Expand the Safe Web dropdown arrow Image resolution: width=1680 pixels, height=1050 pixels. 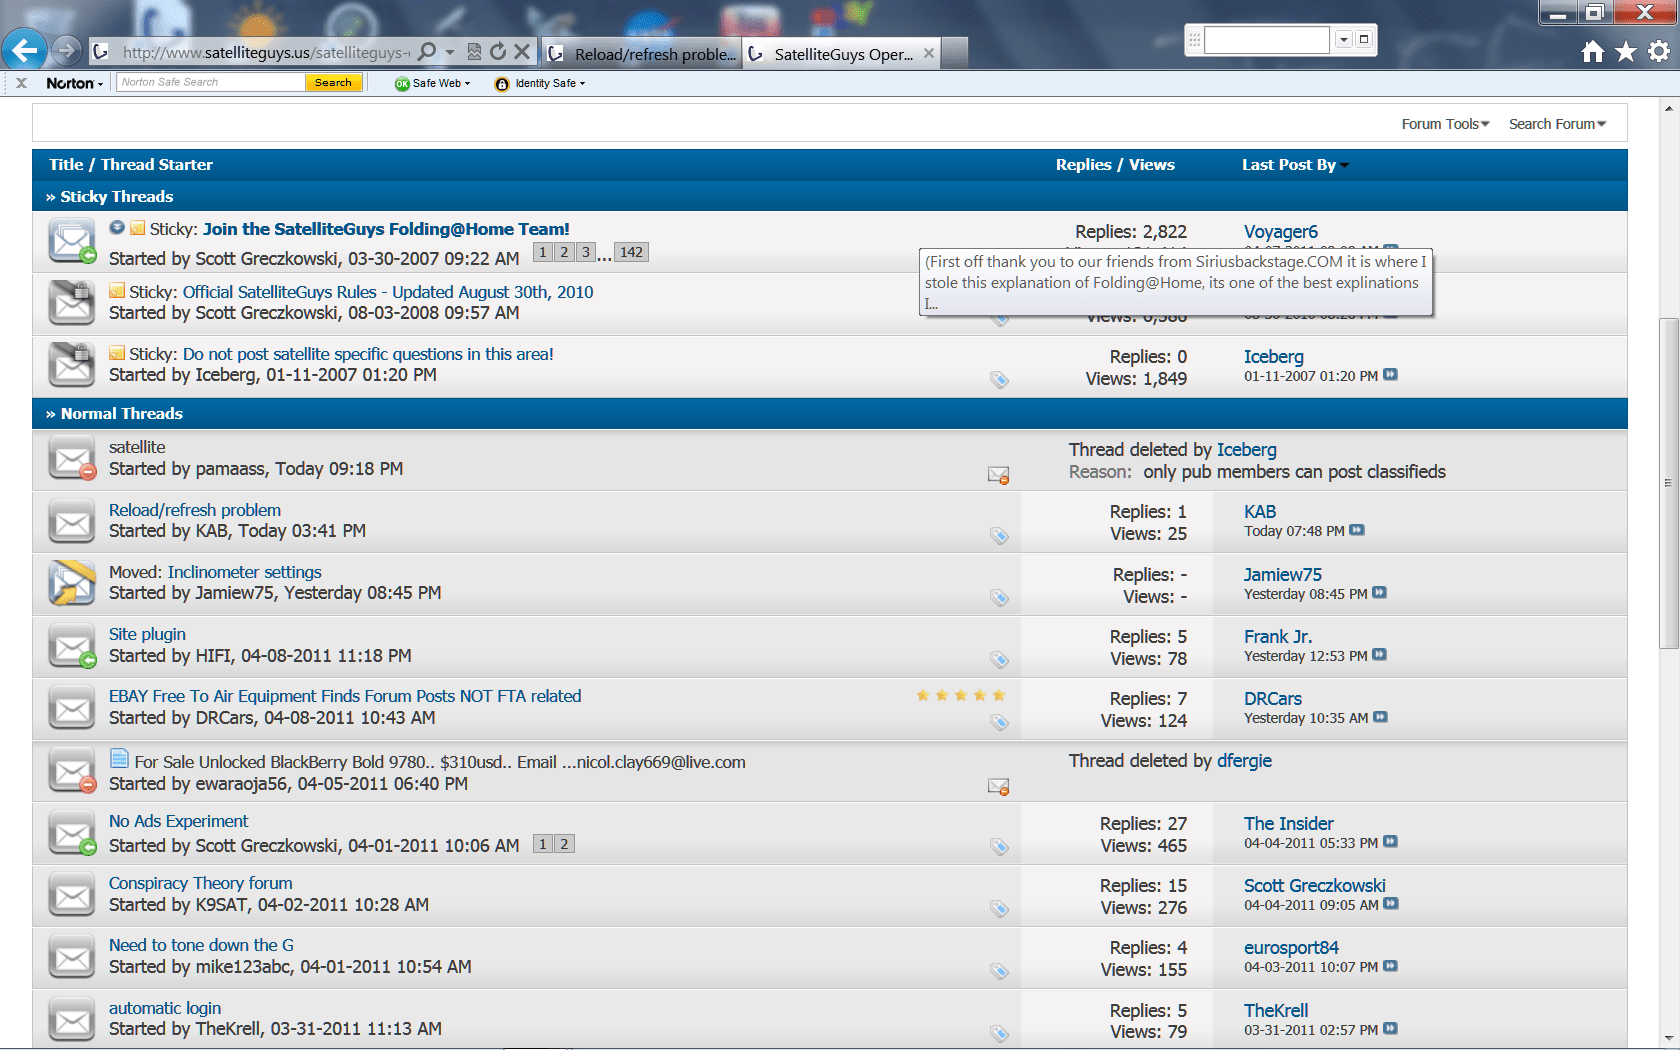[x=467, y=84]
